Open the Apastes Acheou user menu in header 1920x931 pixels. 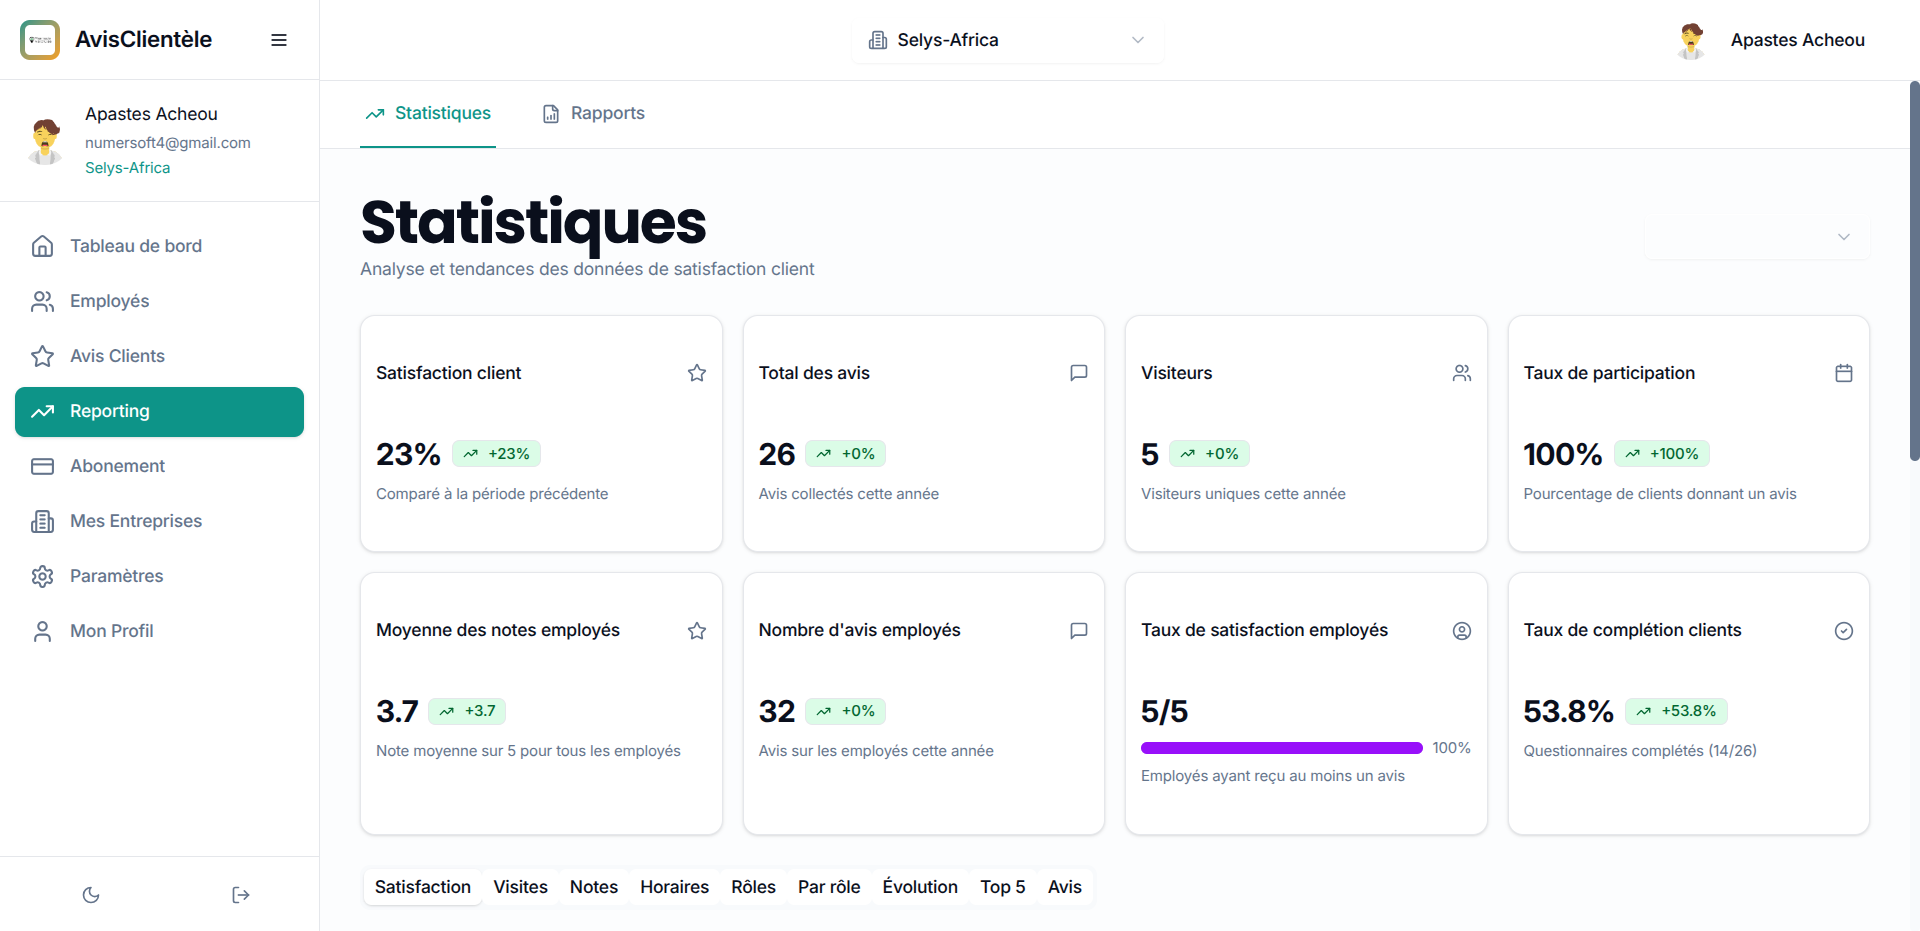coord(1772,40)
